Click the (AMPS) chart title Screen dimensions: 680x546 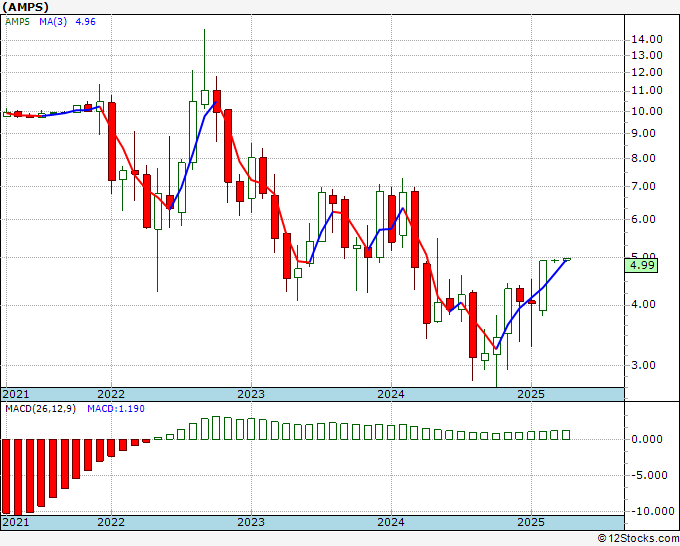tap(26, 7)
